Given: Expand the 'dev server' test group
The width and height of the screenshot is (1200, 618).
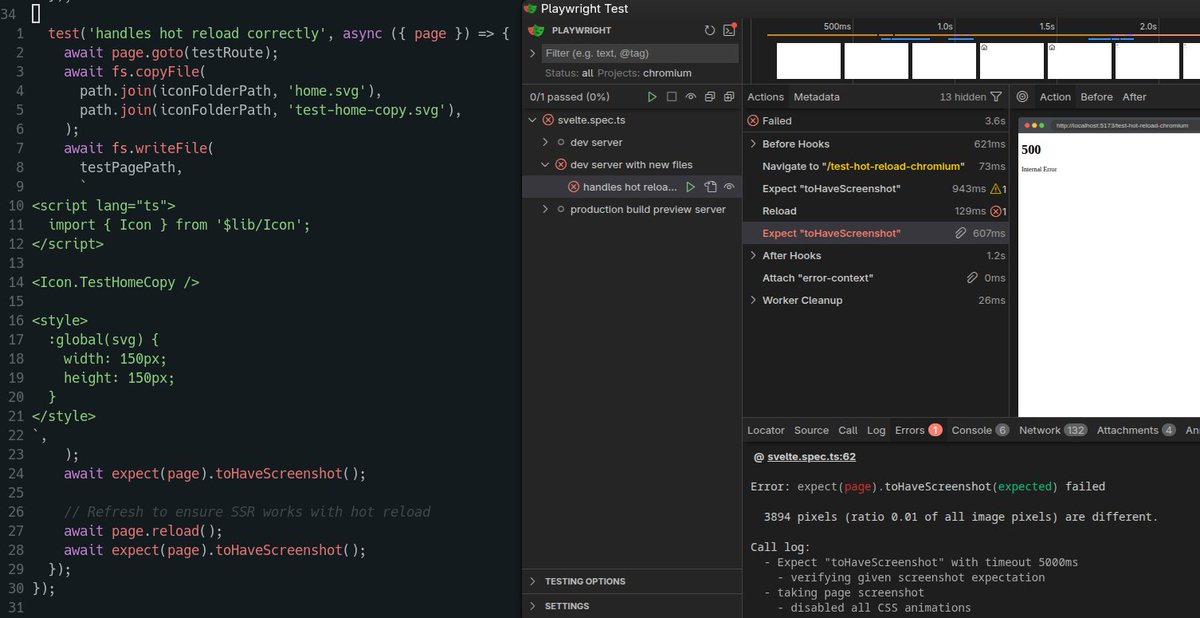Looking at the screenshot, I should (545, 143).
